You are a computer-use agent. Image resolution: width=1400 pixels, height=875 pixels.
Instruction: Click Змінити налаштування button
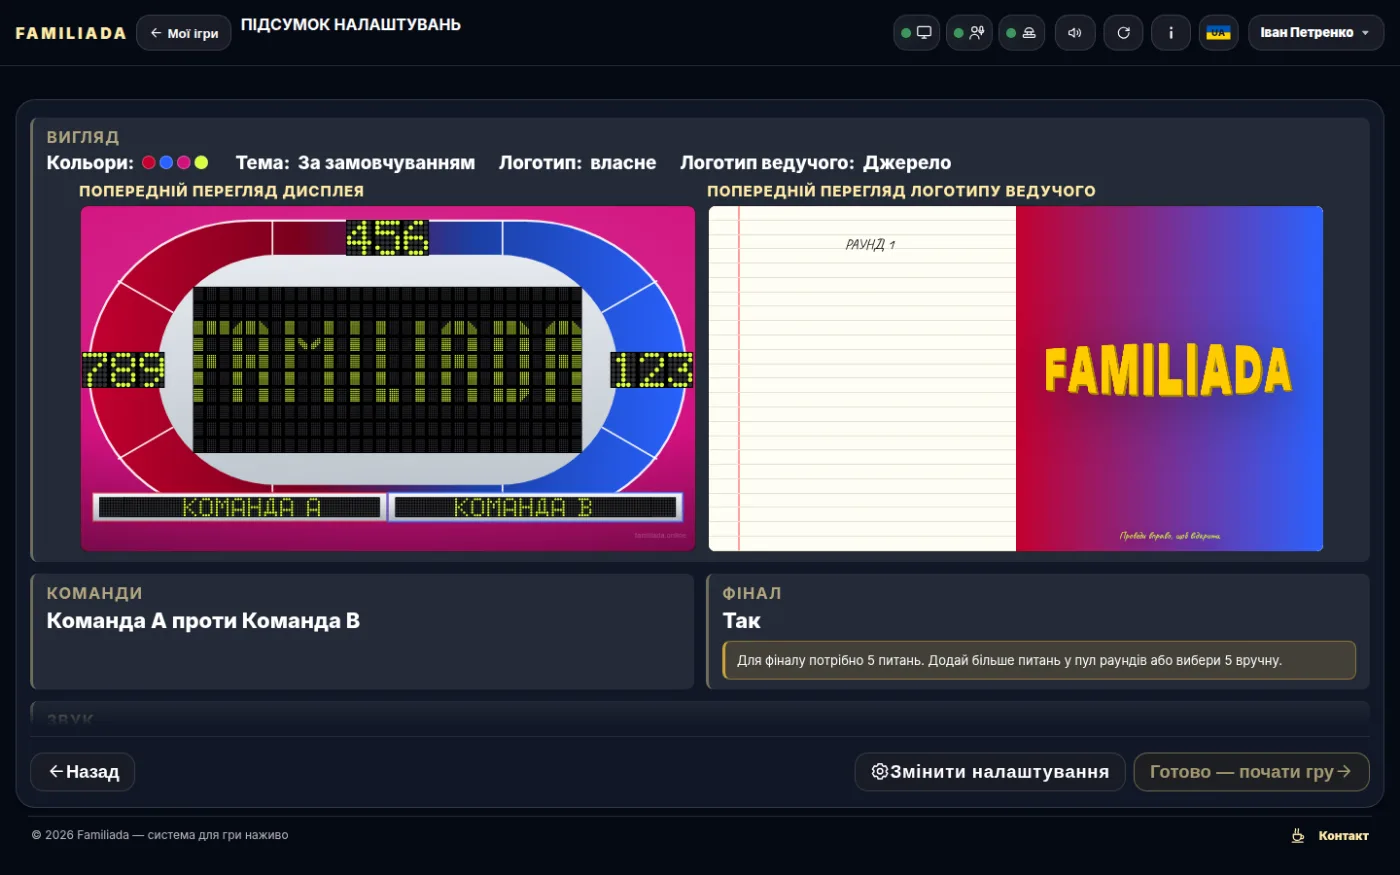[989, 772]
